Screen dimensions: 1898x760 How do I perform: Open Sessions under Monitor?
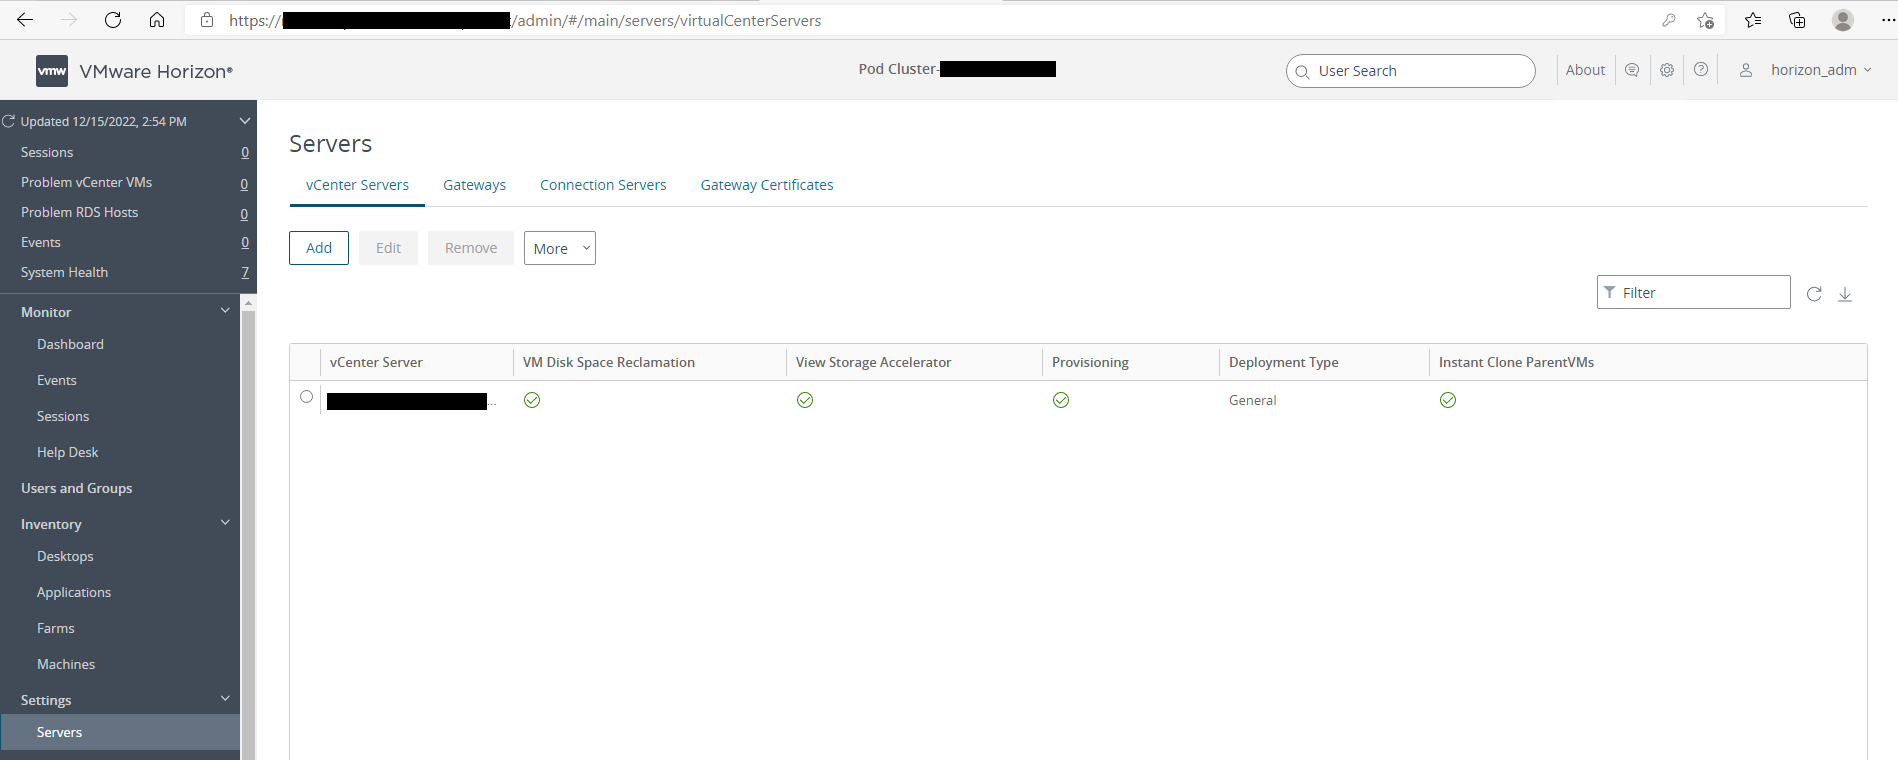coord(63,416)
